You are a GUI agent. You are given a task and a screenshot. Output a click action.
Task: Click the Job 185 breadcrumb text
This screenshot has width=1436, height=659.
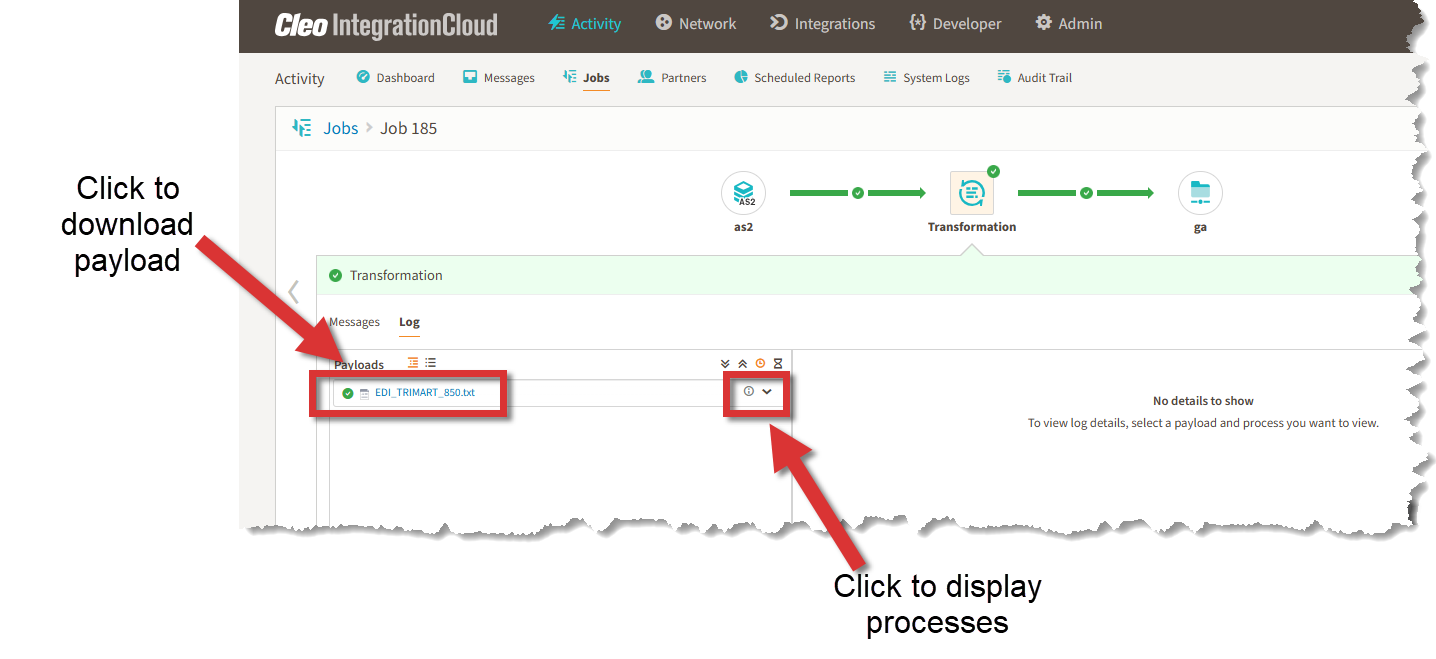408,128
